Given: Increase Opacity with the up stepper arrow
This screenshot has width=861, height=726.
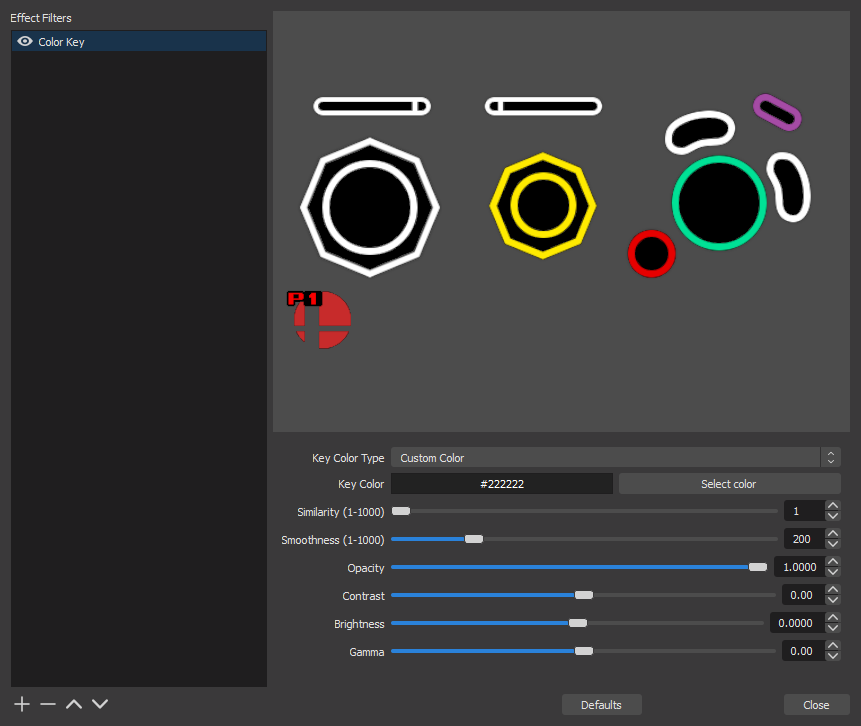Looking at the screenshot, I should coord(832,562).
